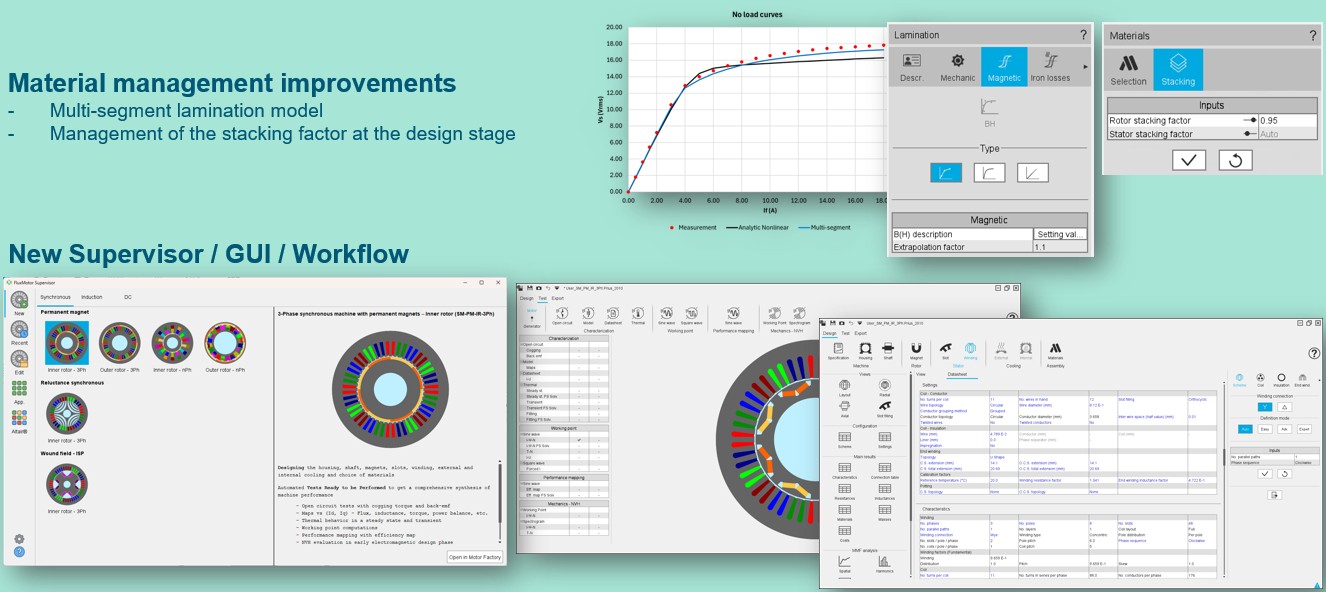
Task: Click the Open in Motor Factory button
Action: (475, 557)
